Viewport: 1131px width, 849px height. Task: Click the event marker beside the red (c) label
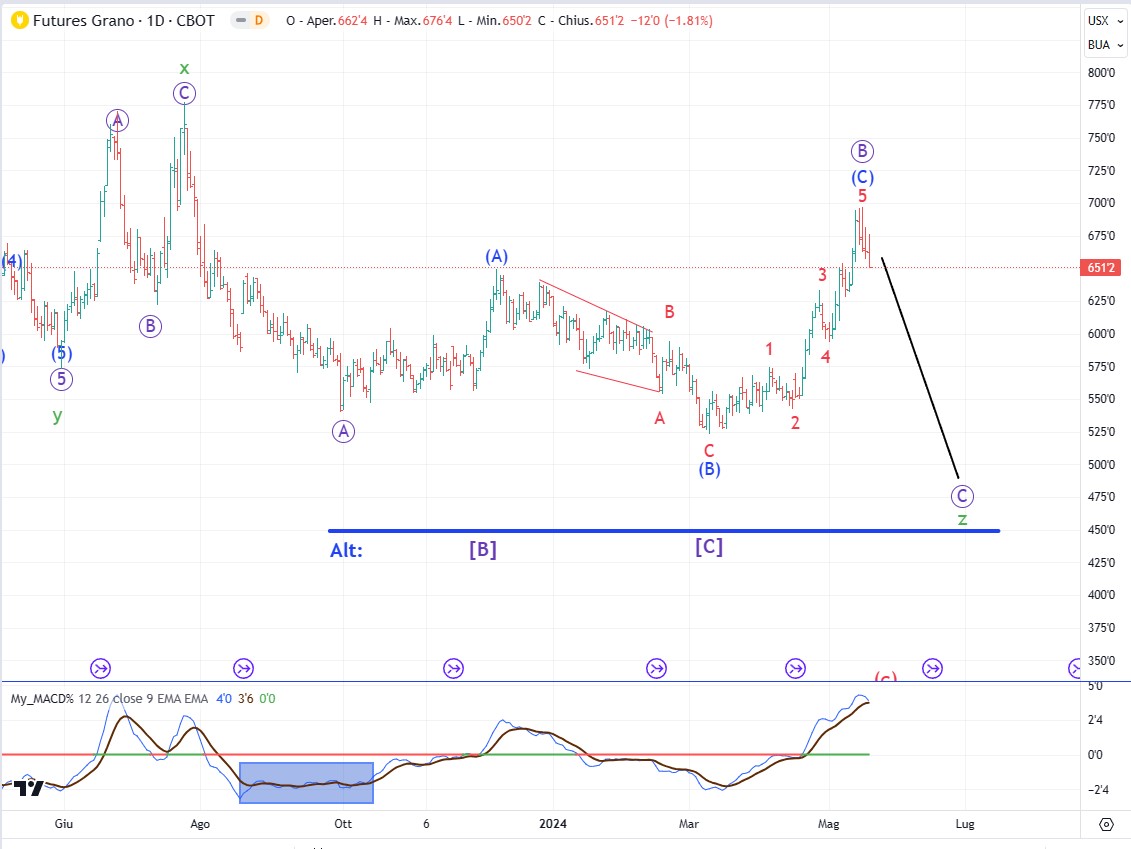tap(932, 669)
